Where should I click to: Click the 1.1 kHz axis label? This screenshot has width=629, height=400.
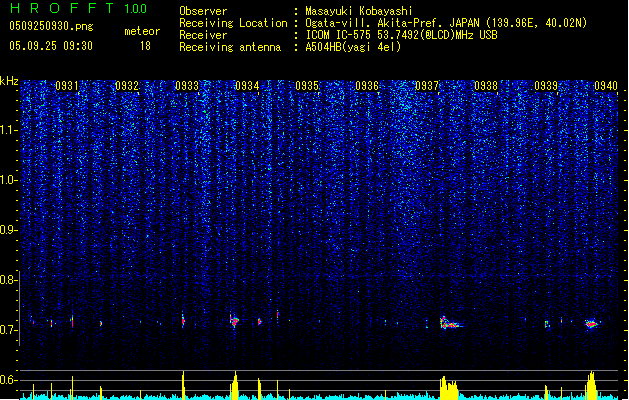pos(9,130)
